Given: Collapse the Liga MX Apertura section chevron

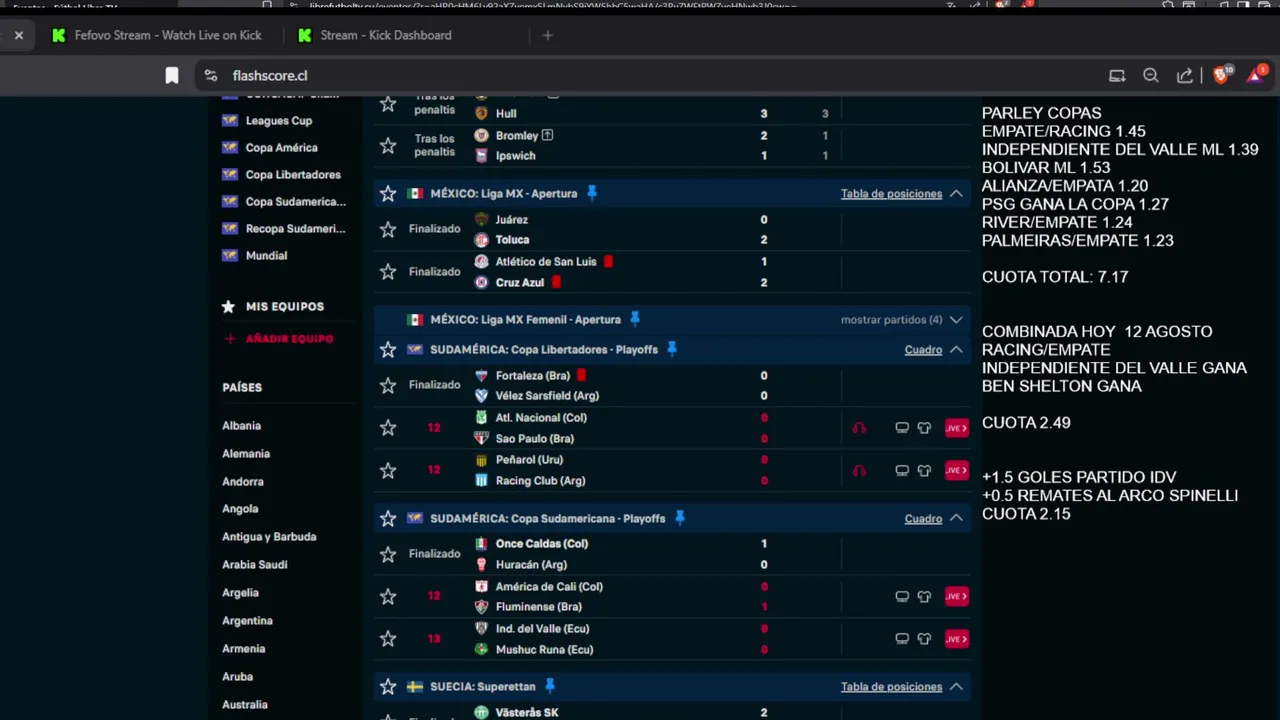Looking at the screenshot, I should 956,193.
